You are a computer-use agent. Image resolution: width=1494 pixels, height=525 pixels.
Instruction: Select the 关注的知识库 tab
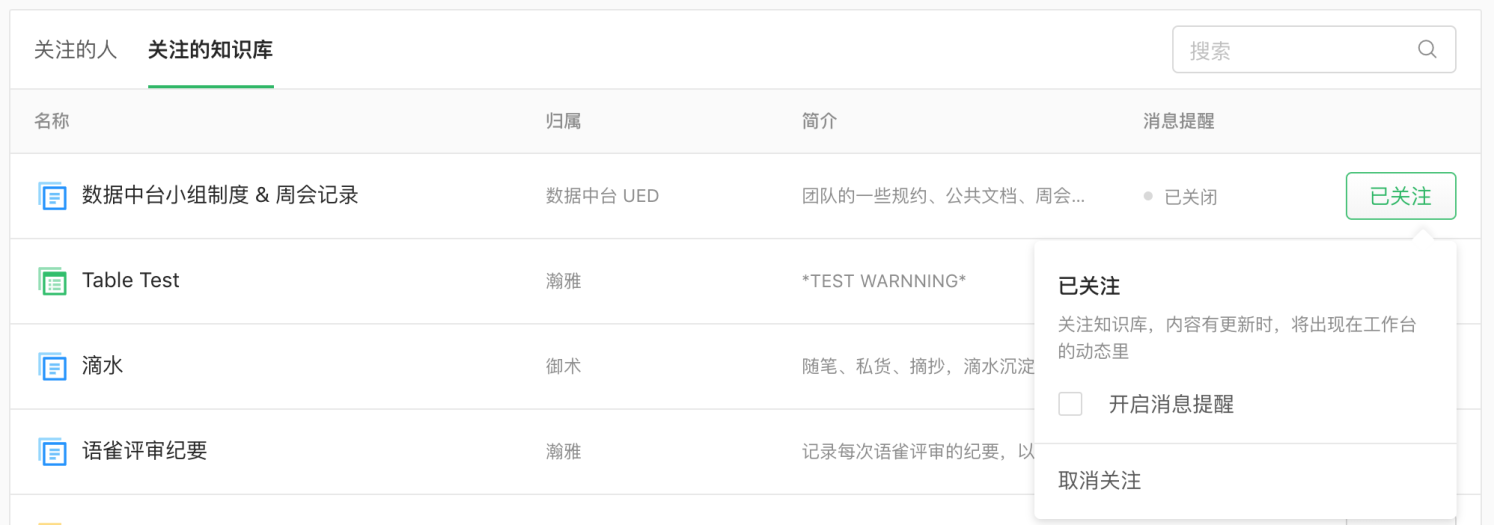coord(210,50)
